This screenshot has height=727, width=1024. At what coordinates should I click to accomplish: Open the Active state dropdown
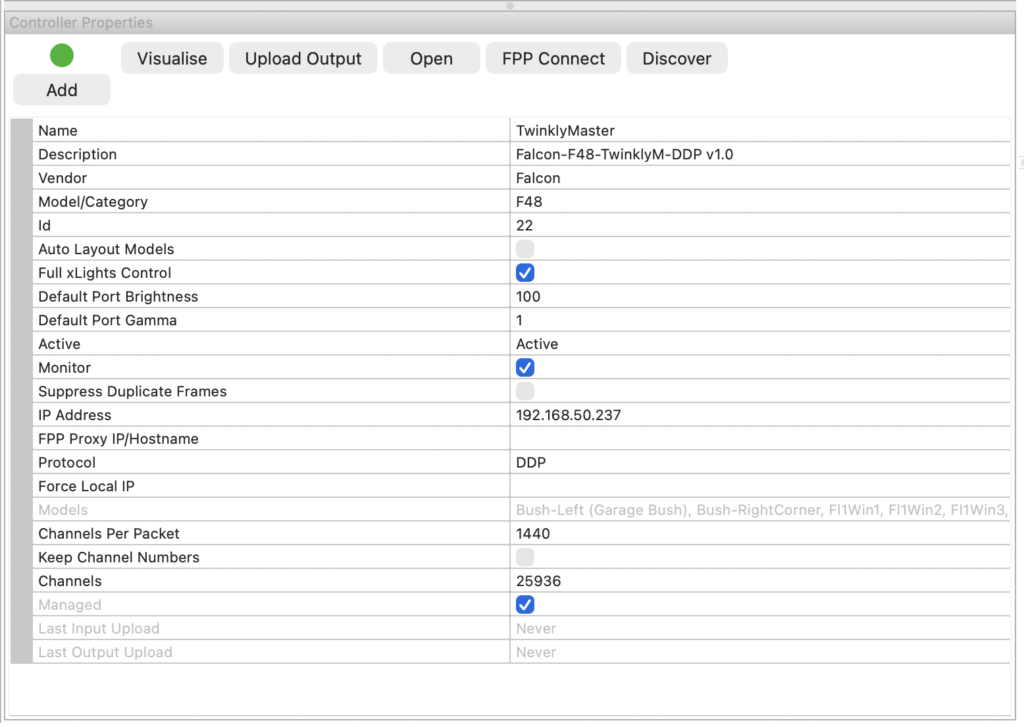(760, 344)
